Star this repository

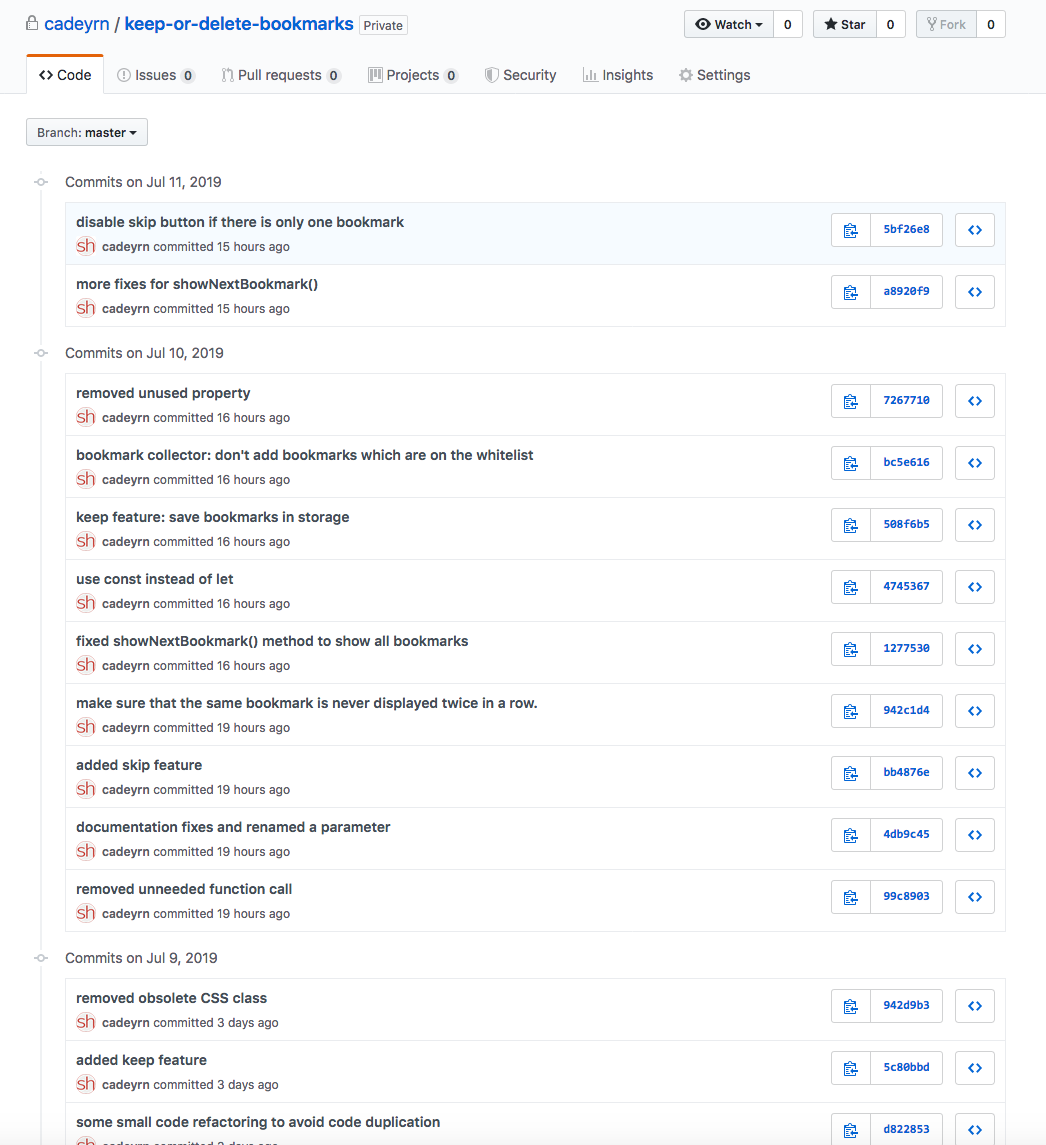[x=845, y=25]
